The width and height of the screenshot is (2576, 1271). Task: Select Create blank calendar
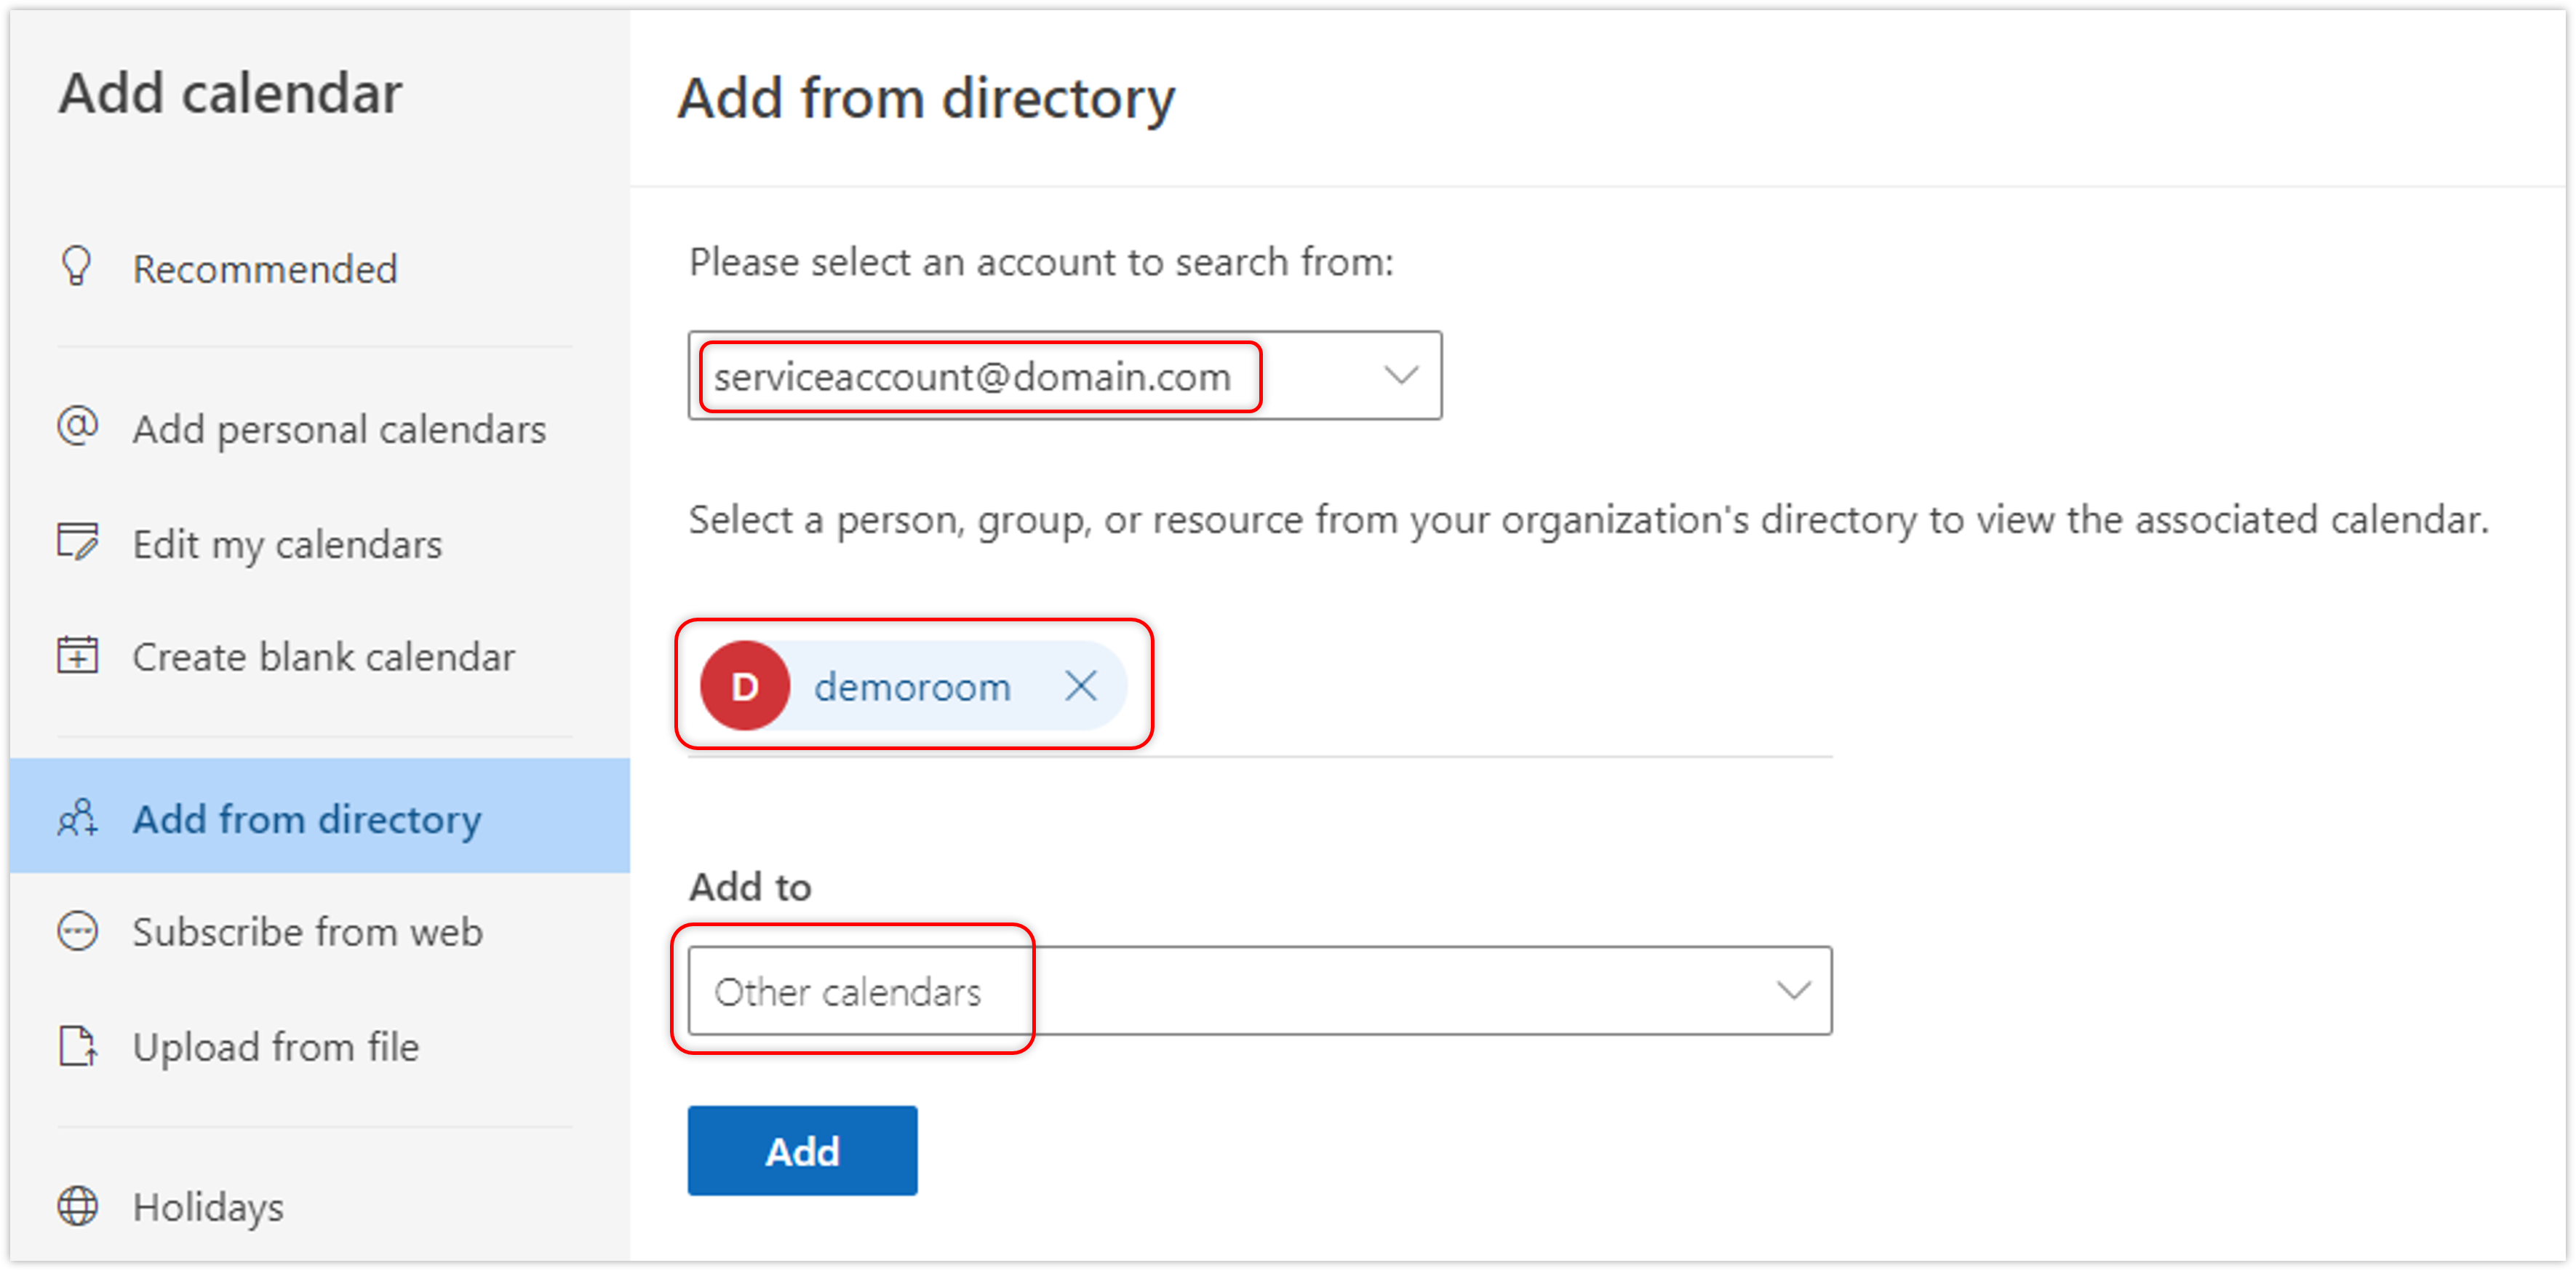pos(320,656)
